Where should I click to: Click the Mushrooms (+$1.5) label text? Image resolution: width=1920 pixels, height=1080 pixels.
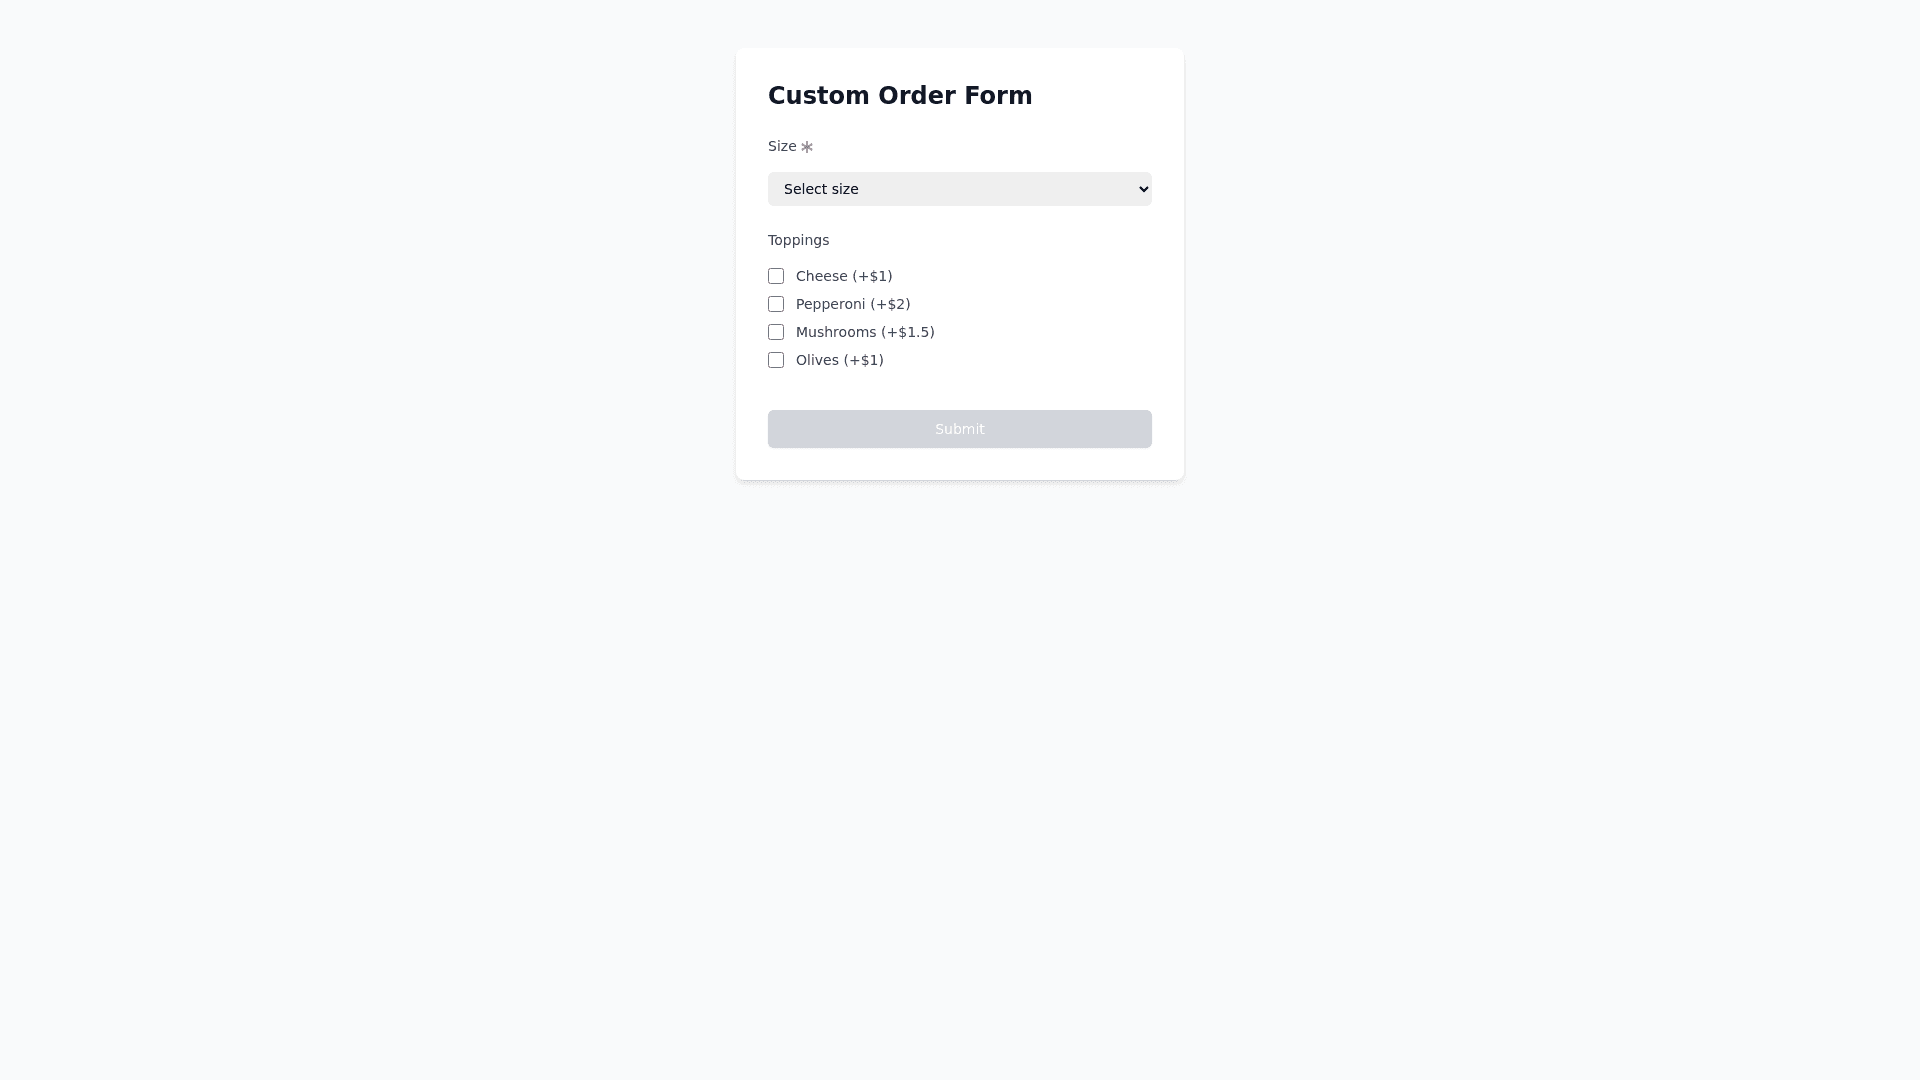(865, 332)
